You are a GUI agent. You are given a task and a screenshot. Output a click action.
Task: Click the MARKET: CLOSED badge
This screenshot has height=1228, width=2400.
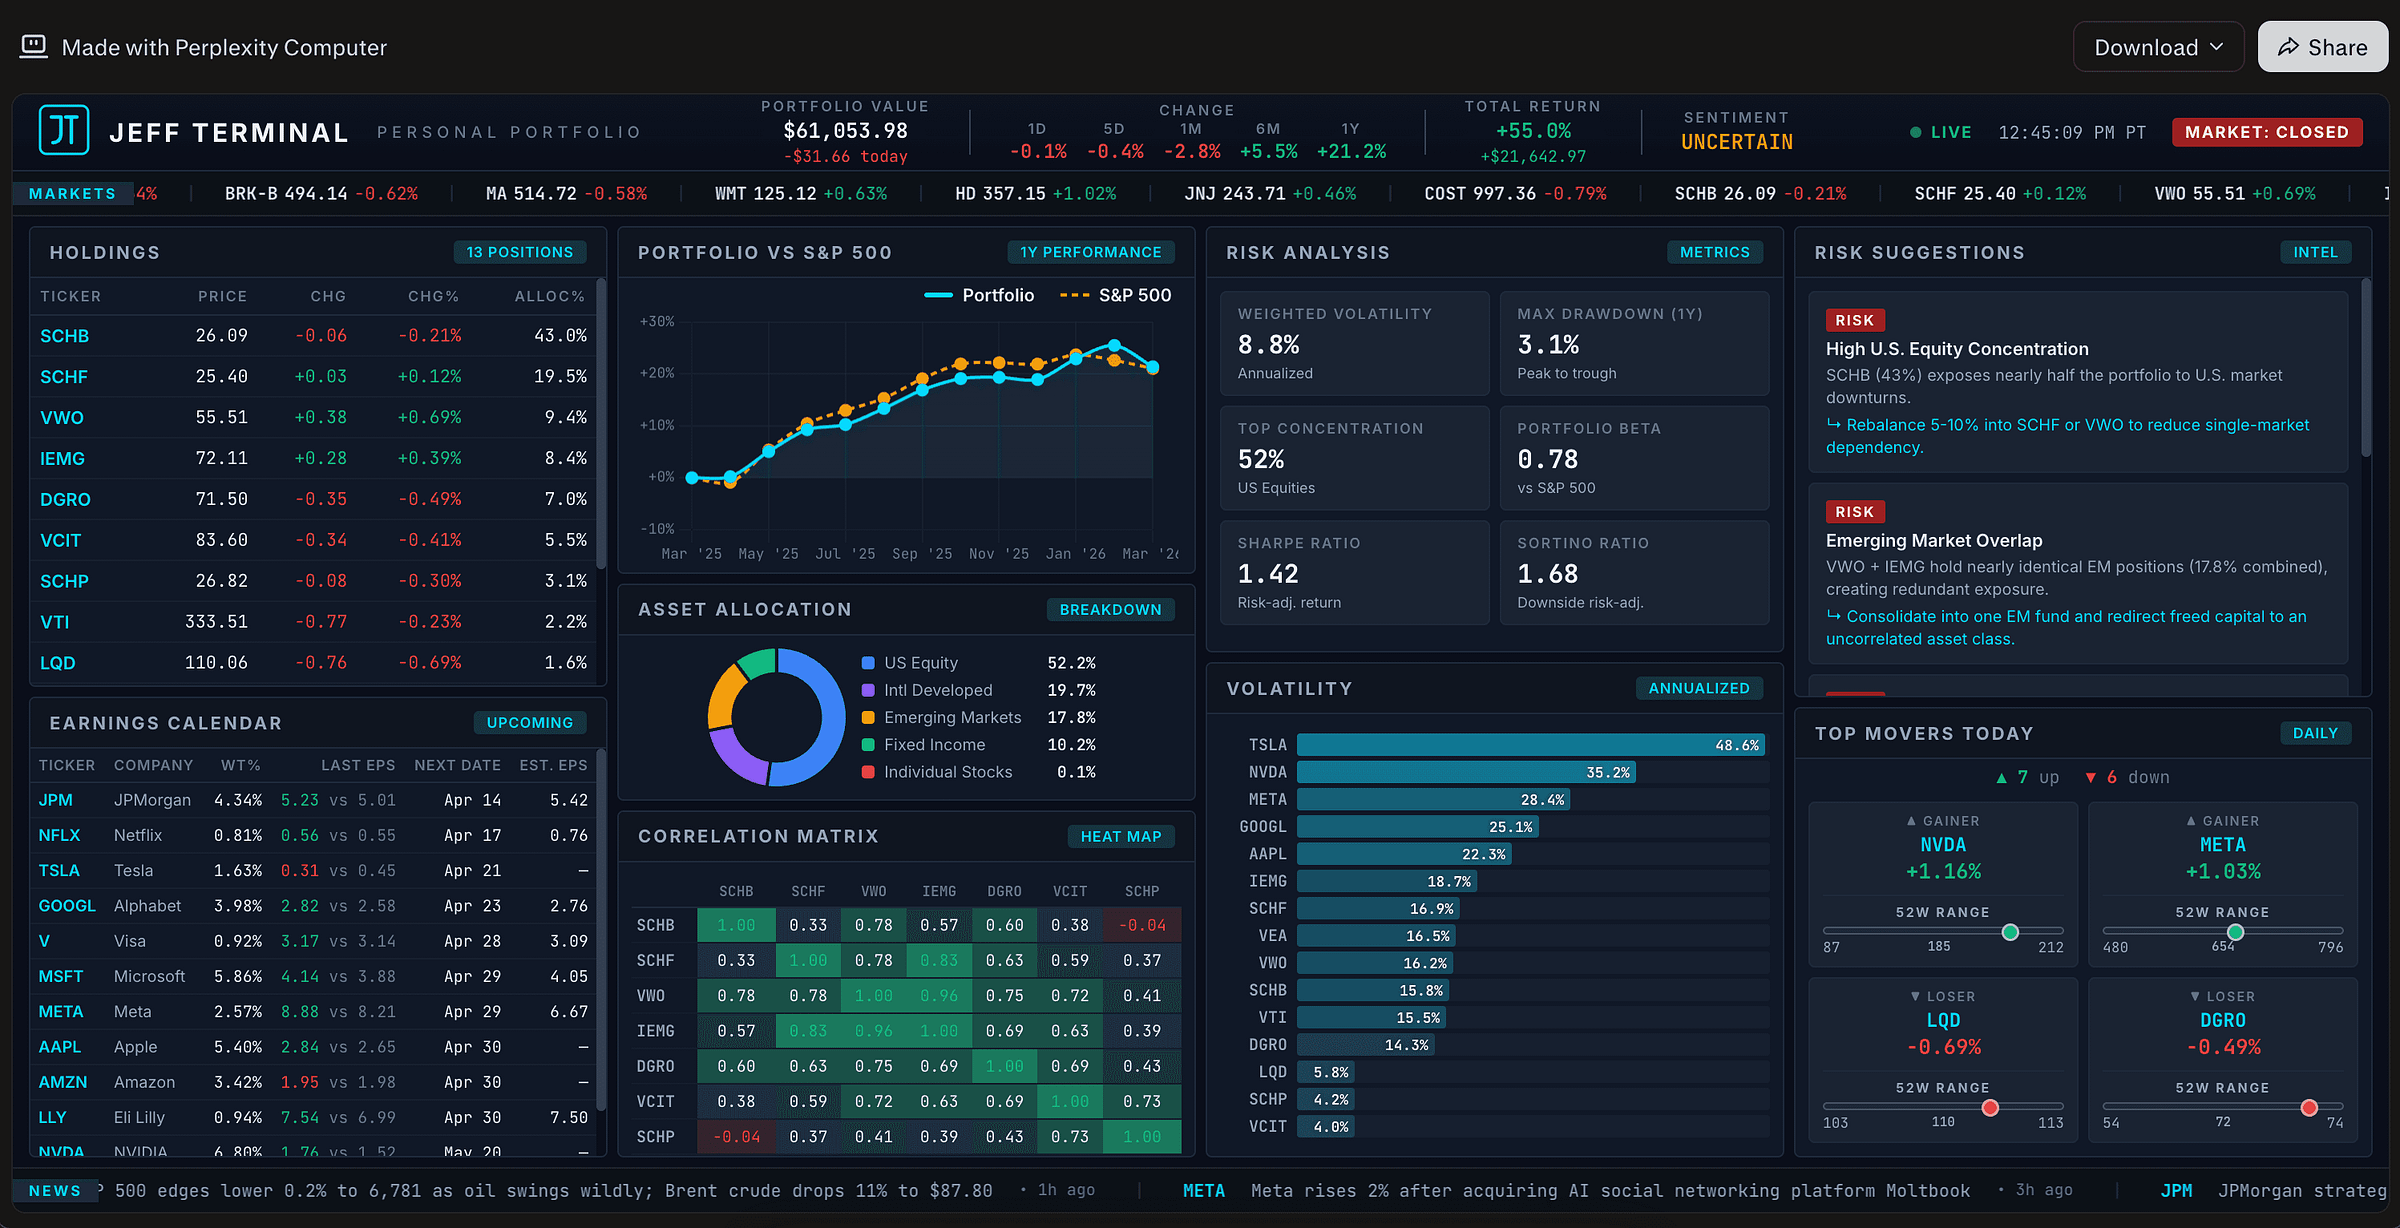click(x=2267, y=132)
